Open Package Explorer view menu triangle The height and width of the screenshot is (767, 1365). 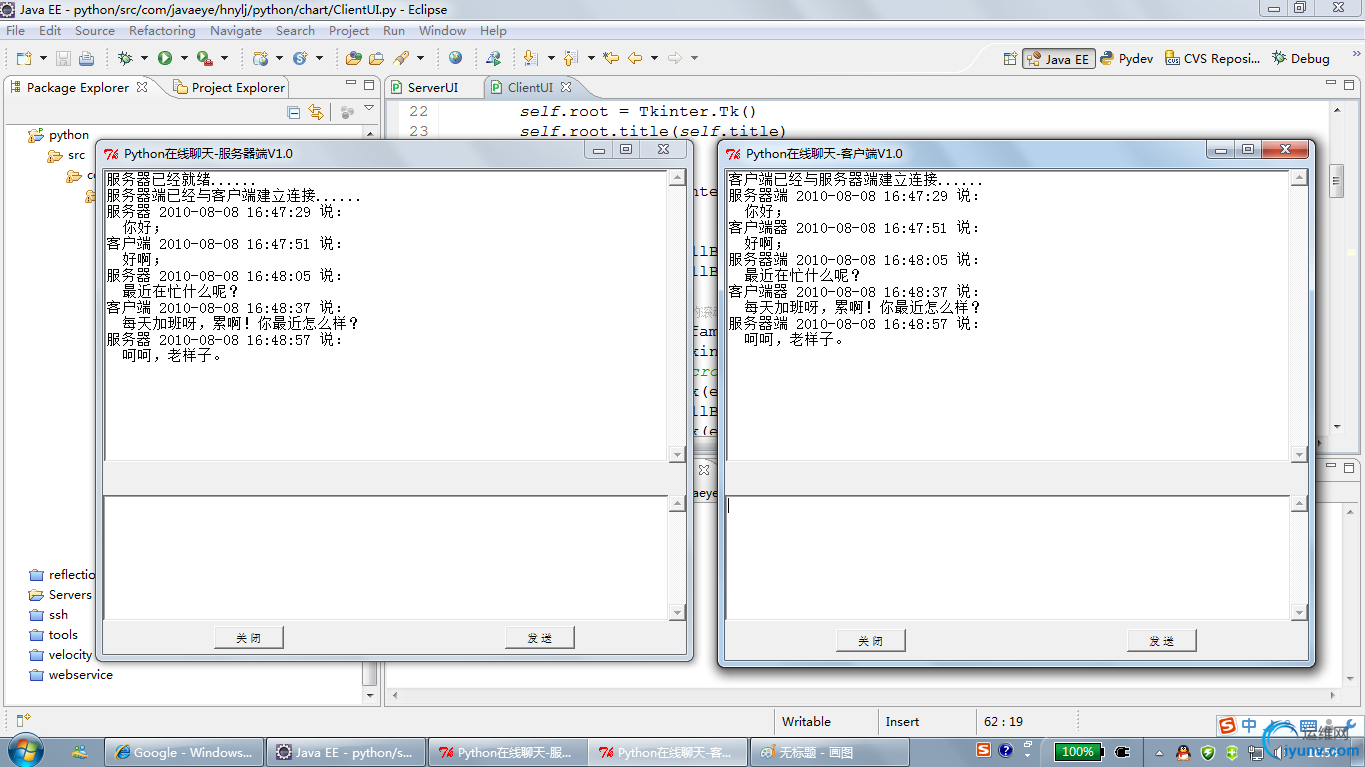(x=369, y=110)
